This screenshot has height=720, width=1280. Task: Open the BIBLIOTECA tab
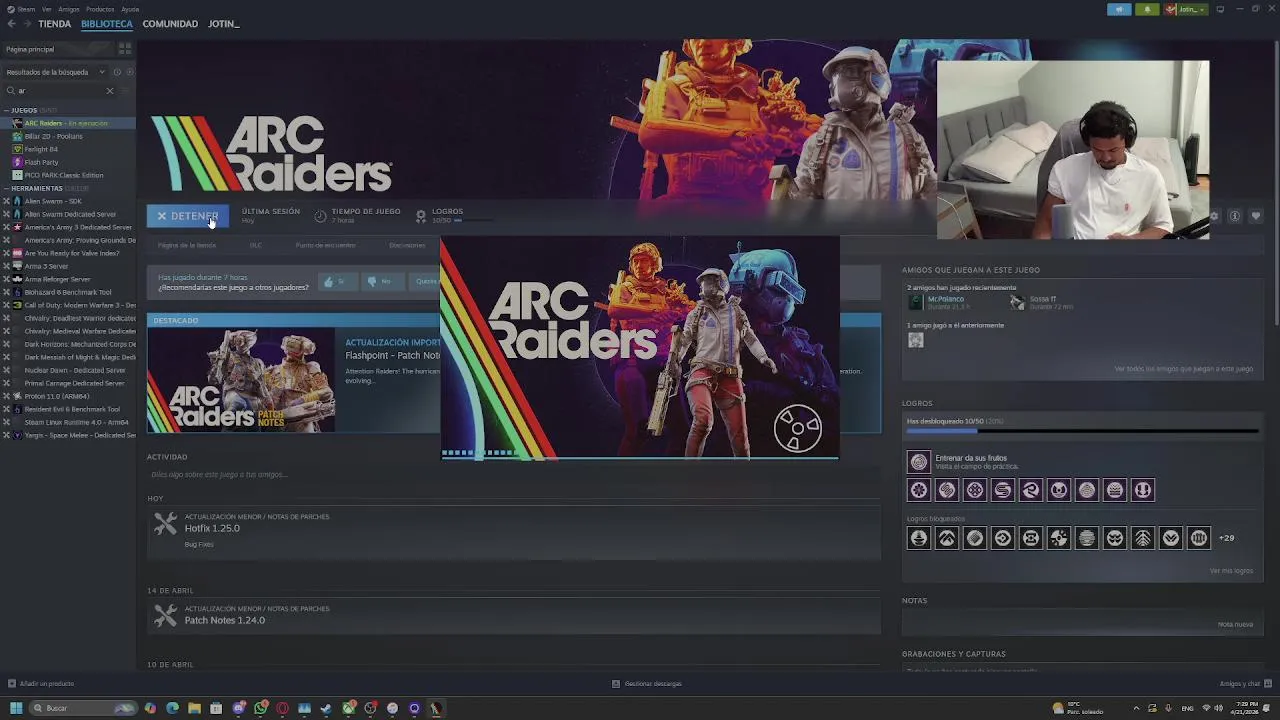pyautogui.click(x=107, y=24)
